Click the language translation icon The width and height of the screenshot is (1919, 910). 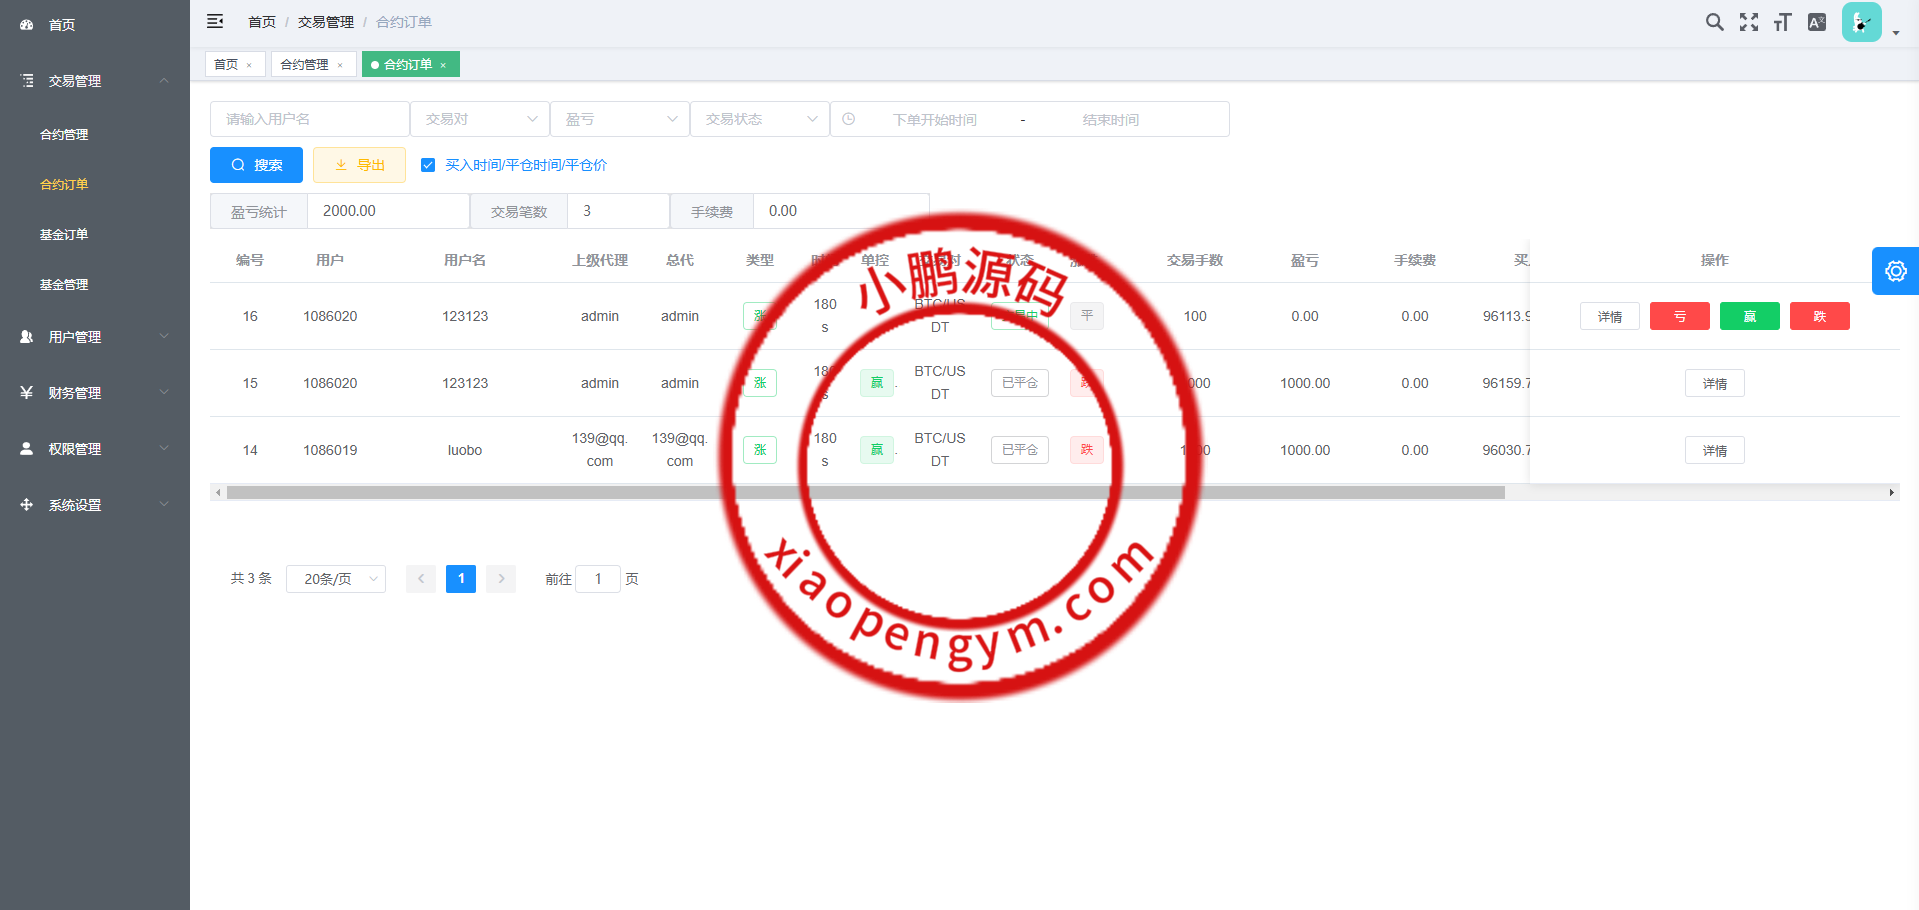coord(1817,22)
